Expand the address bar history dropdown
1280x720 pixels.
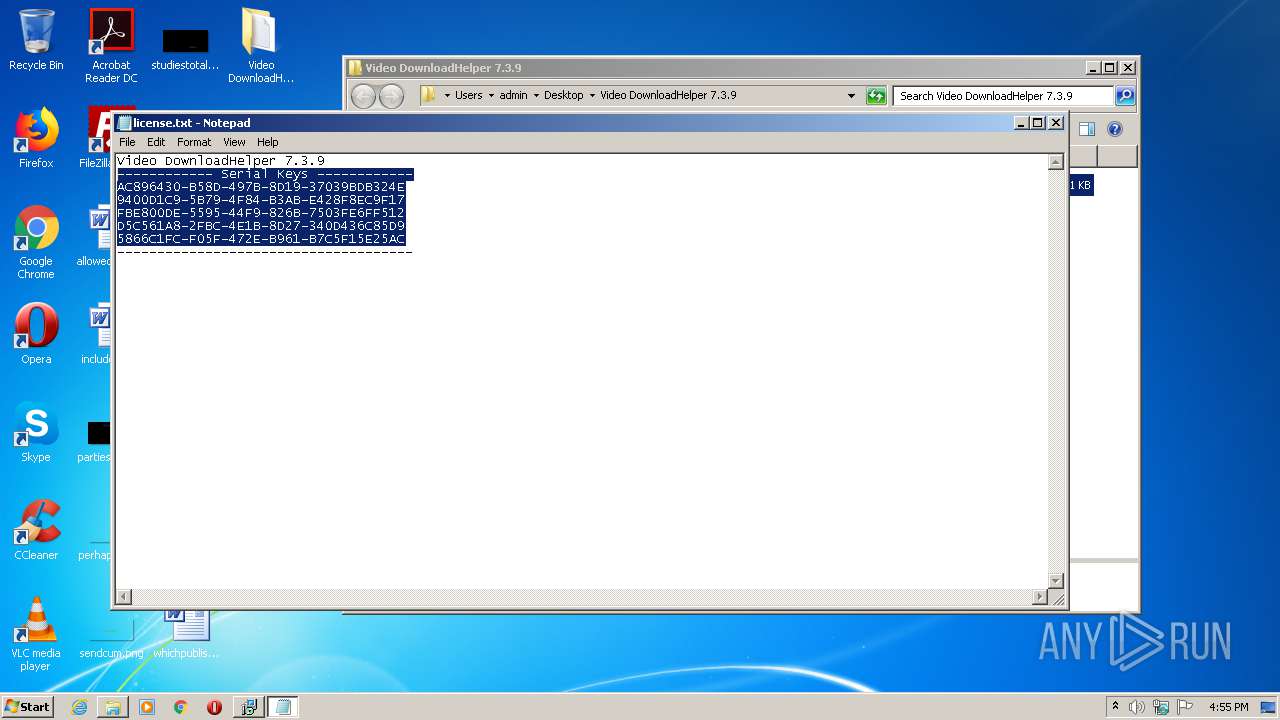[851, 96]
